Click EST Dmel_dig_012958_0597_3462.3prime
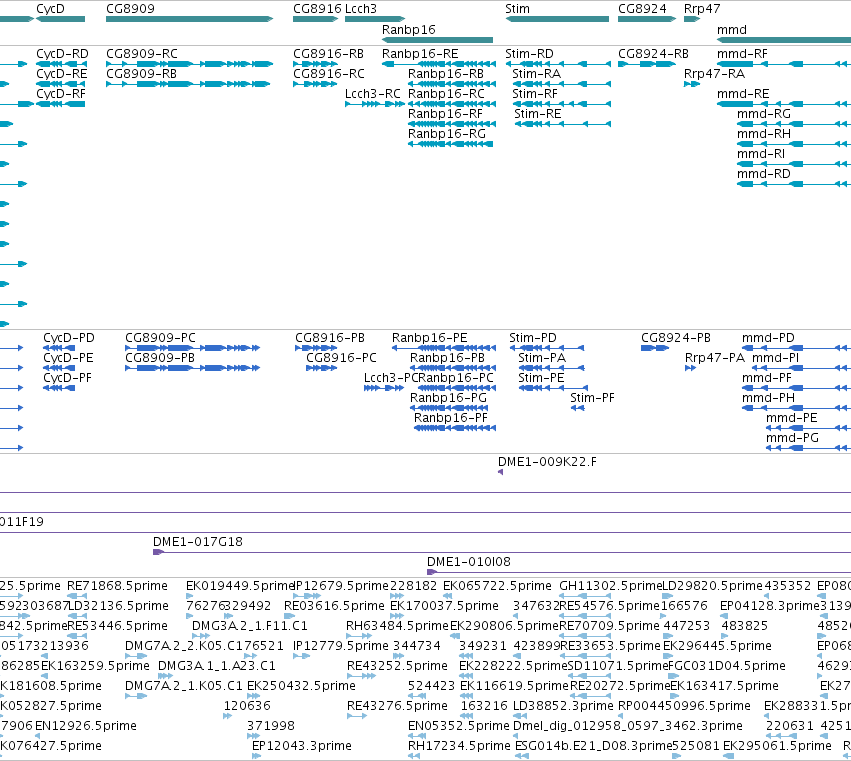 tap(516, 736)
